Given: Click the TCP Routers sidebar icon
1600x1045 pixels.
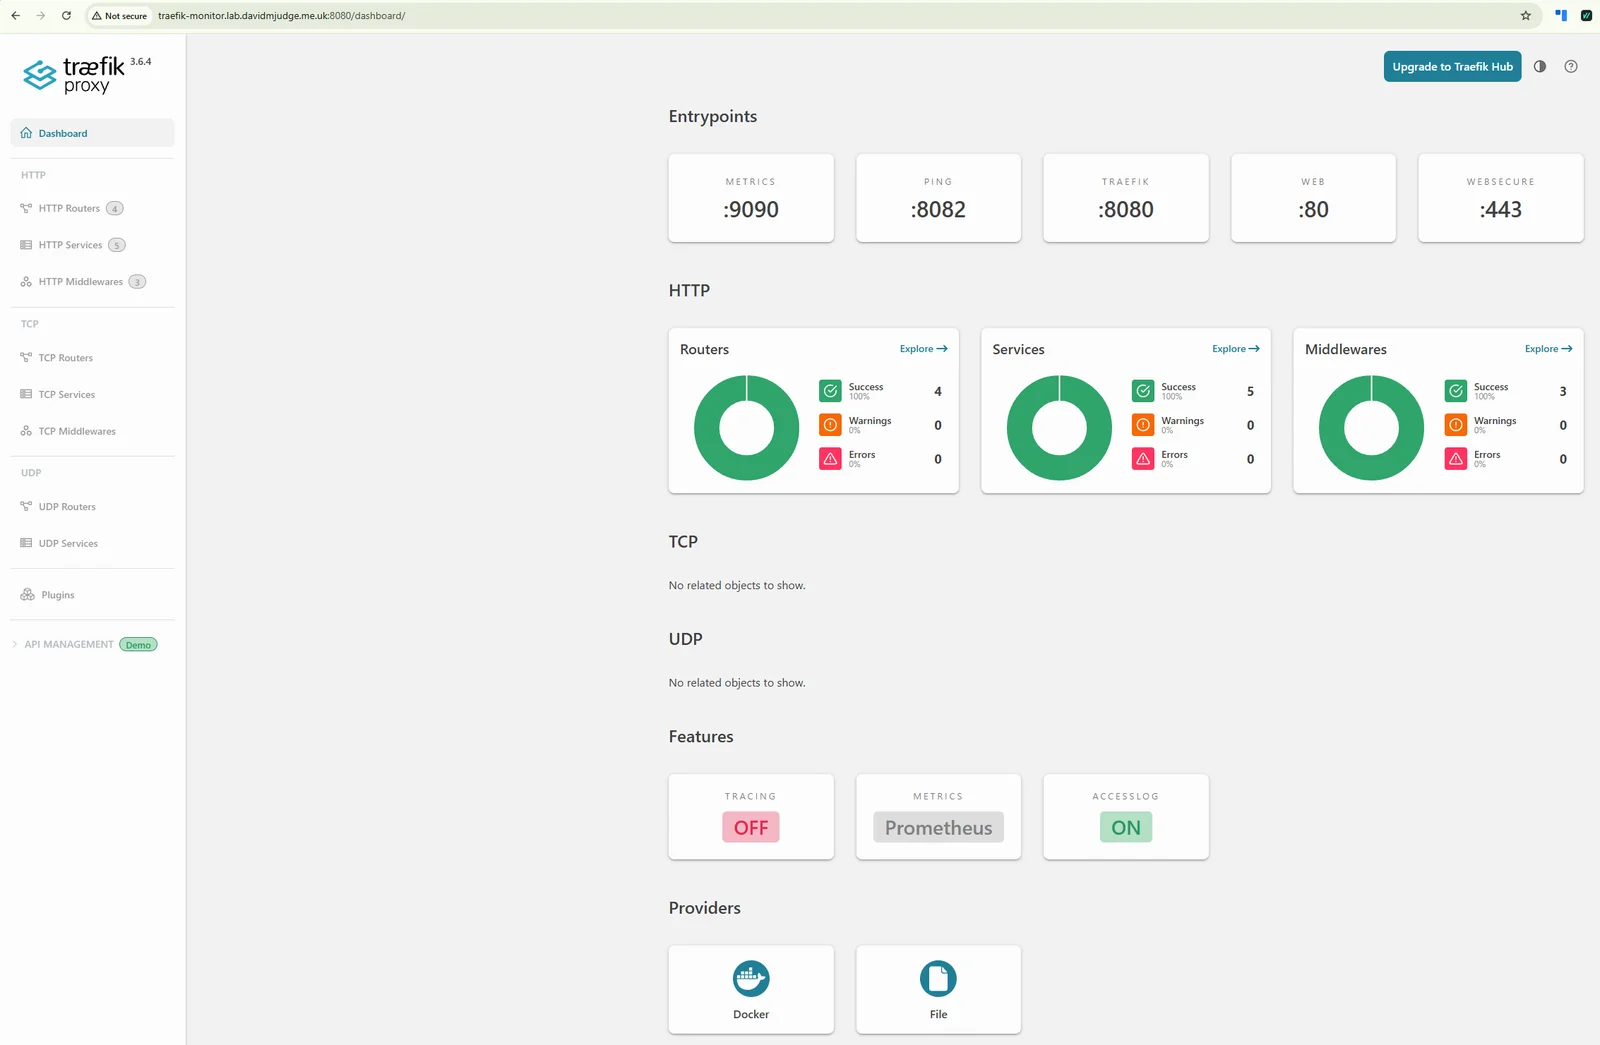Looking at the screenshot, I should 26,357.
